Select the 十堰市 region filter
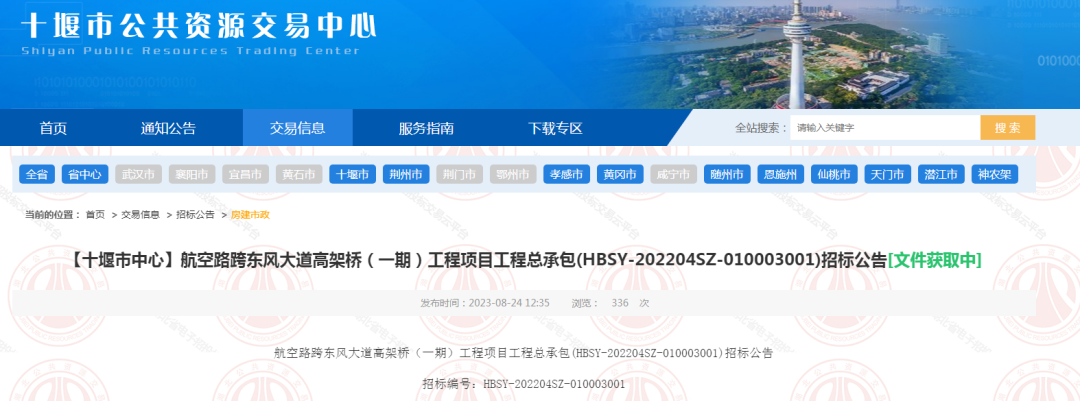The height and width of the screenshot is (401, 1080). (353, 174)
